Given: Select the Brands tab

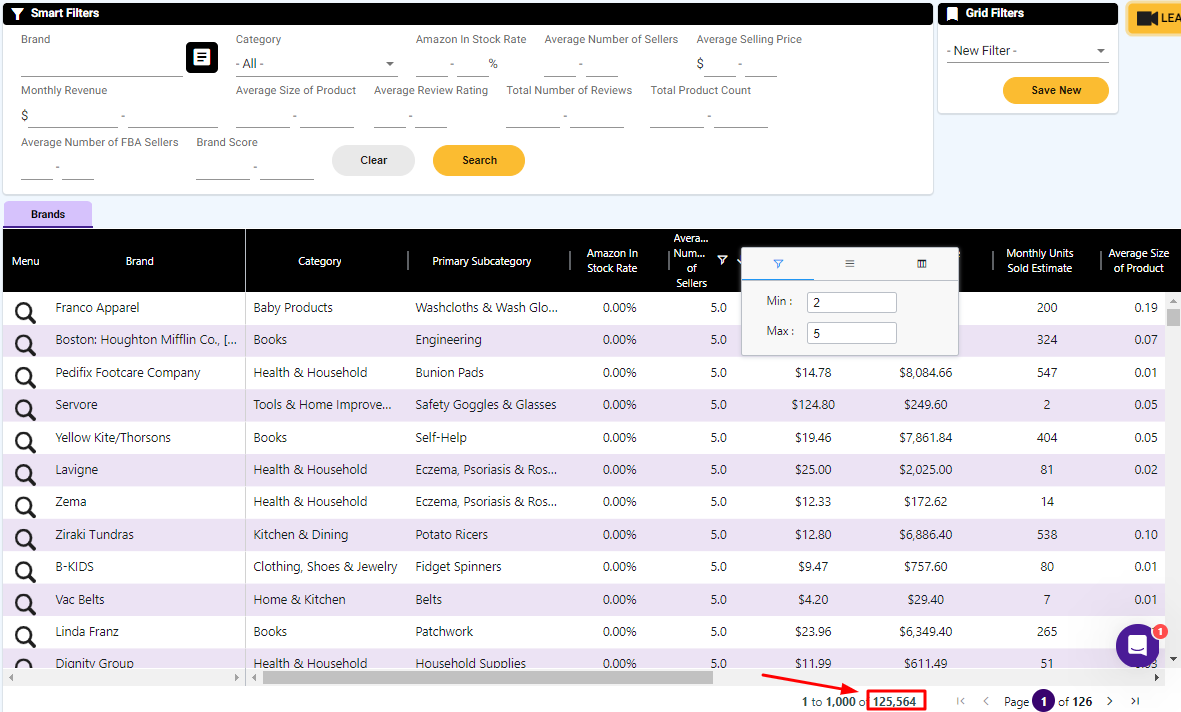Looking at the screenshot, I should point(48,214).
